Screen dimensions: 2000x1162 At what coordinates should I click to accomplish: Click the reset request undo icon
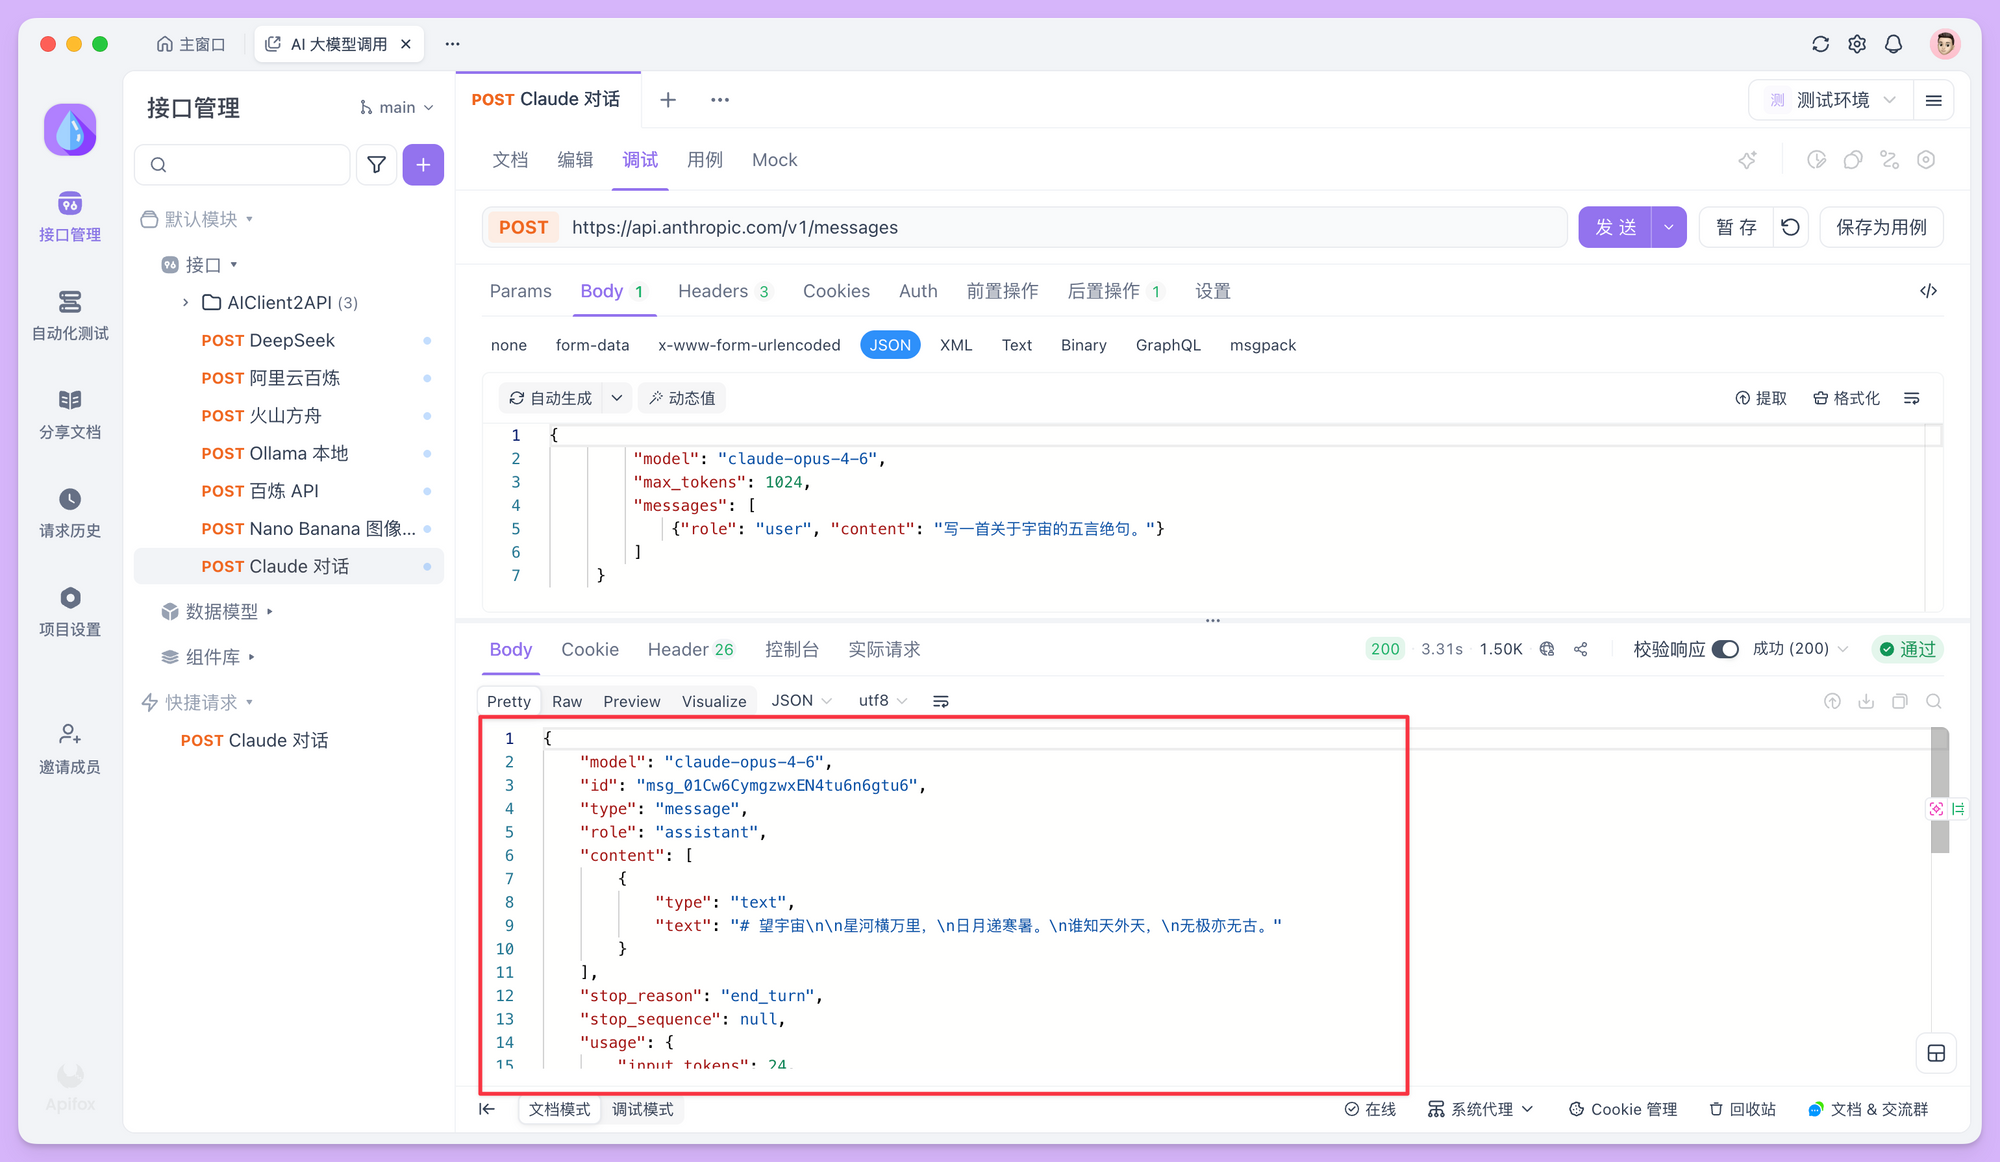(1790, 227)
